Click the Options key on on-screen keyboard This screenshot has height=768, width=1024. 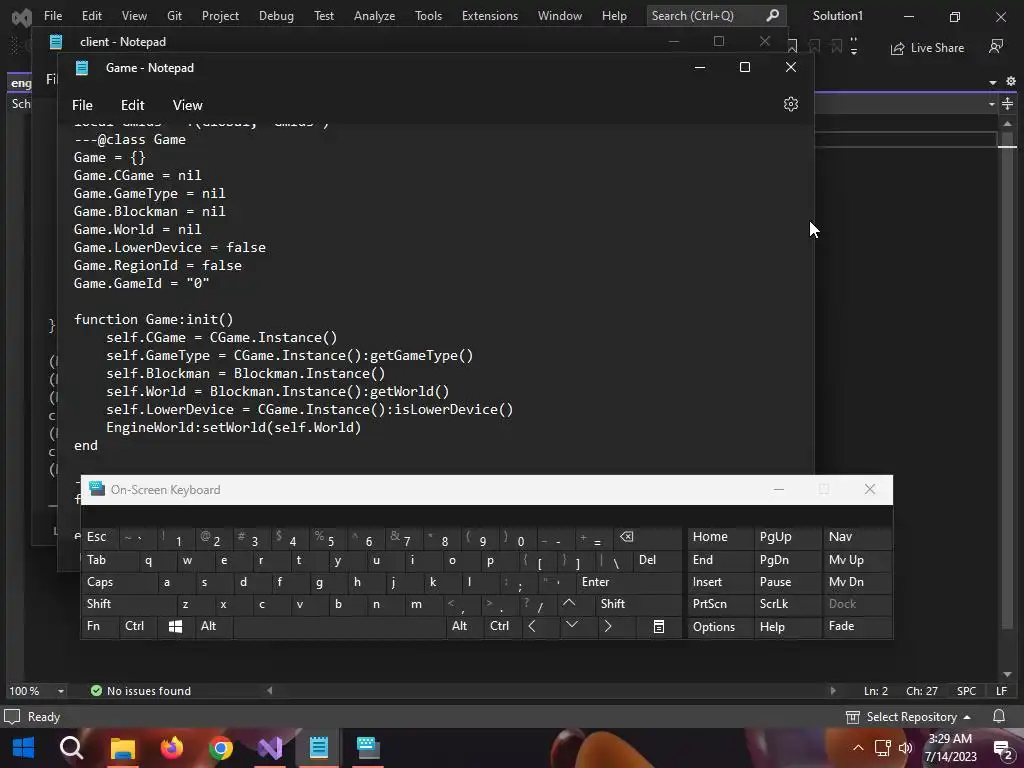pyautogui.click(x=720, y=627)
